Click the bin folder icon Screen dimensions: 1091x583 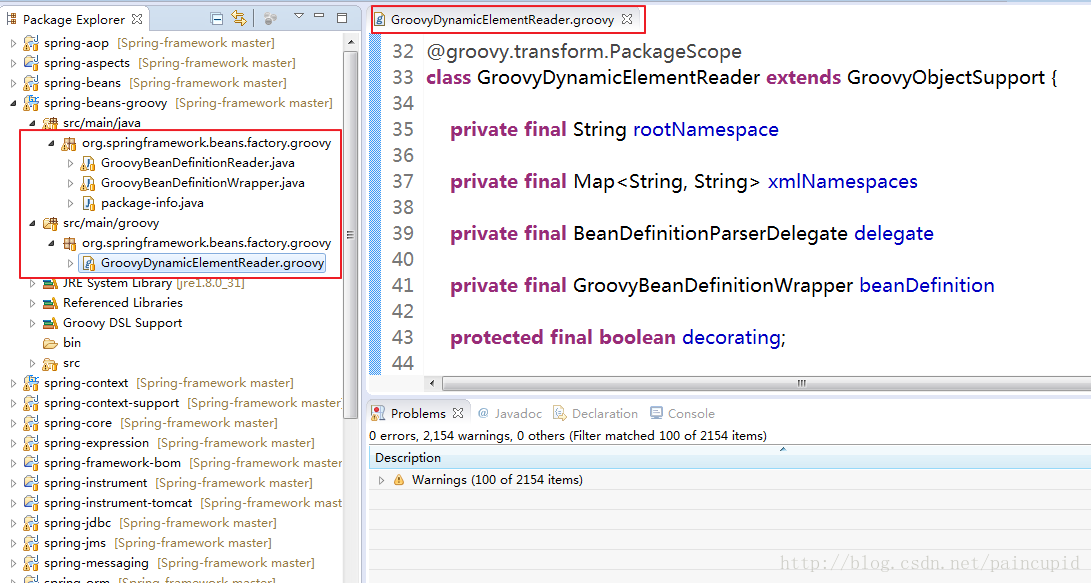click(50, 343)
